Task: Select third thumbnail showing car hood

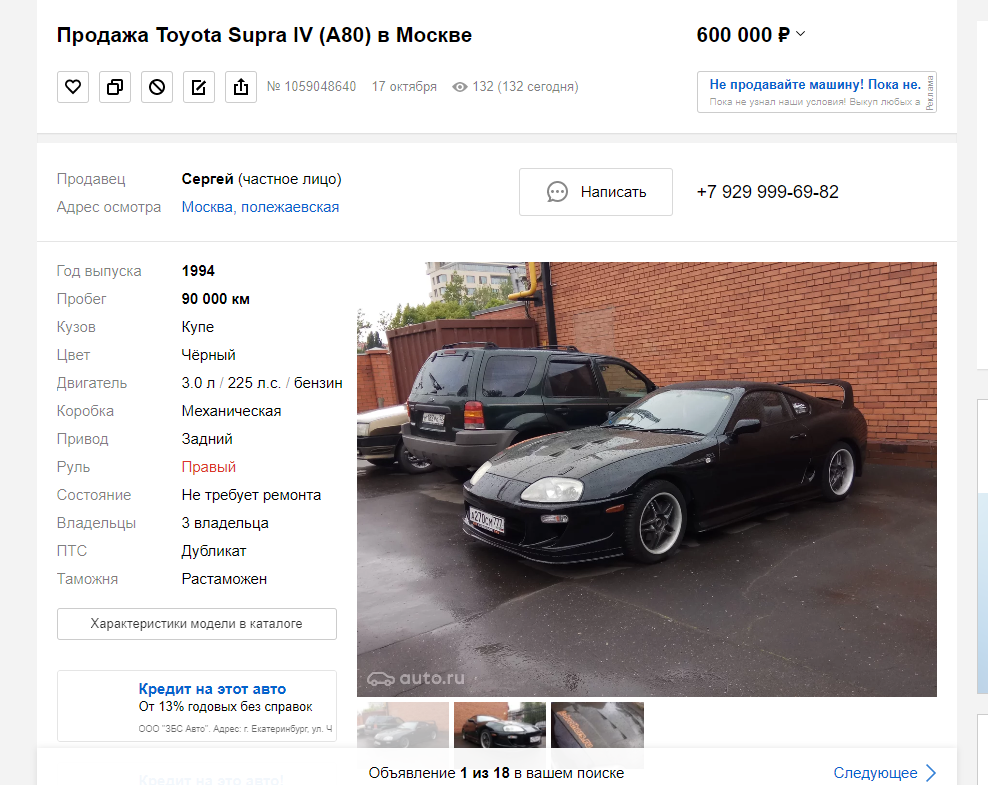Action: pos(597,725)
